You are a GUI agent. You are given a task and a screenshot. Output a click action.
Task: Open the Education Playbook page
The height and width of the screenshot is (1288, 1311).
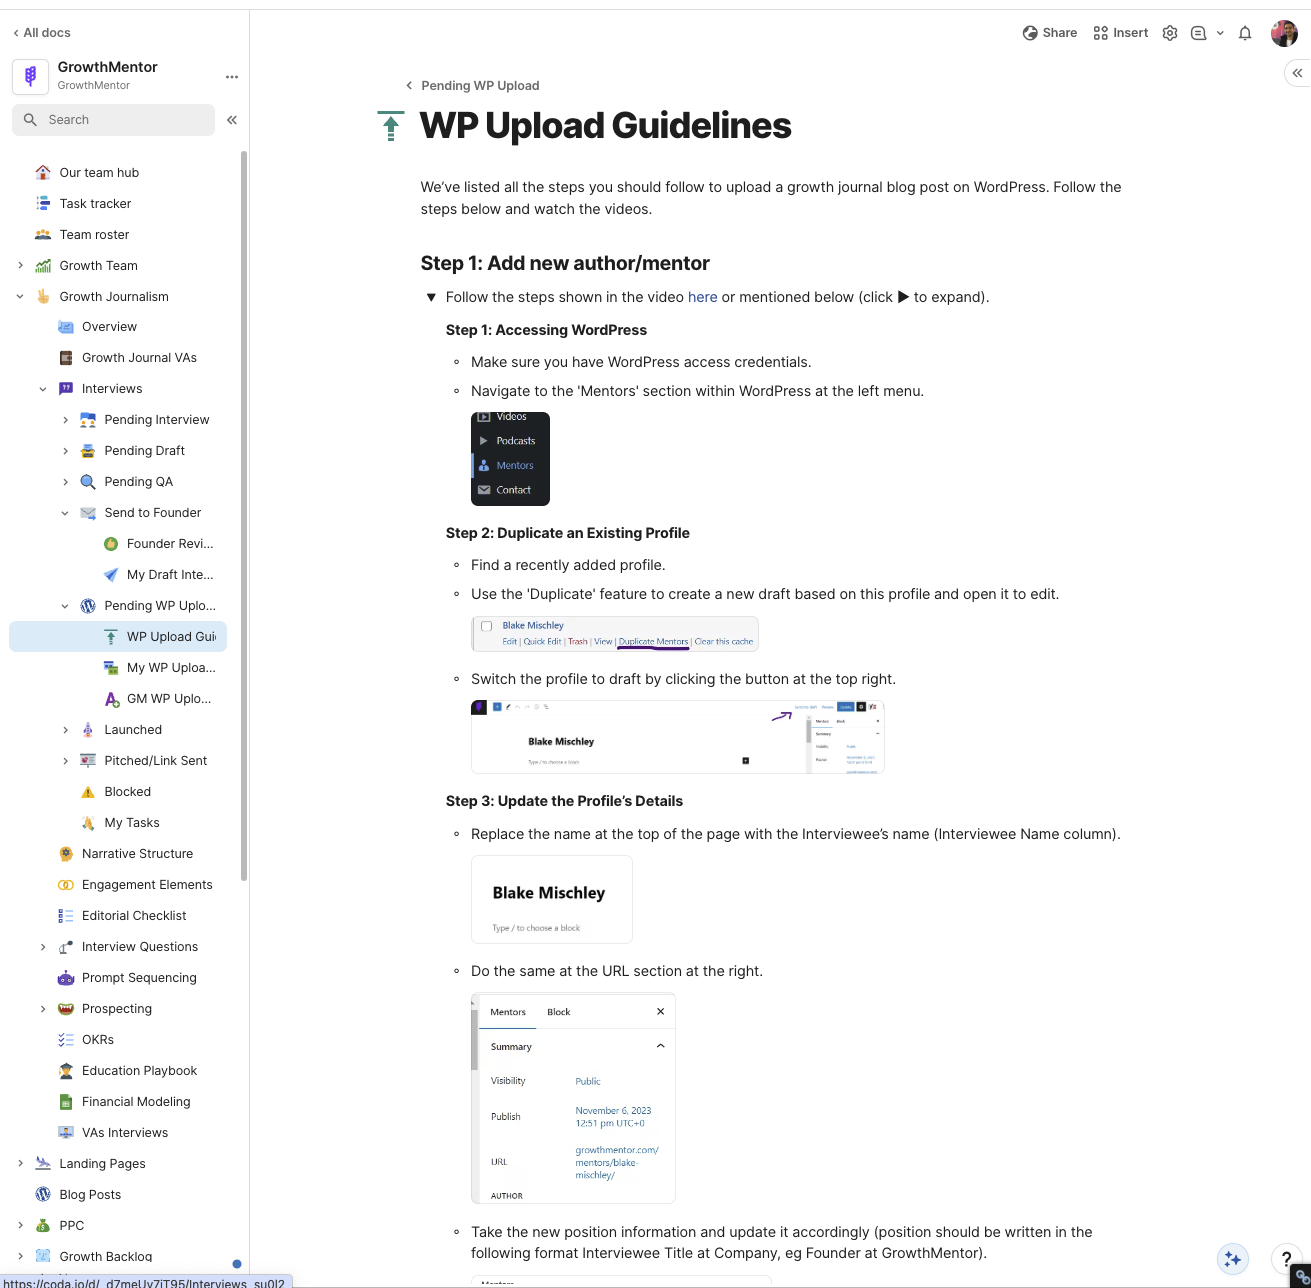(x=139, y=1071)
